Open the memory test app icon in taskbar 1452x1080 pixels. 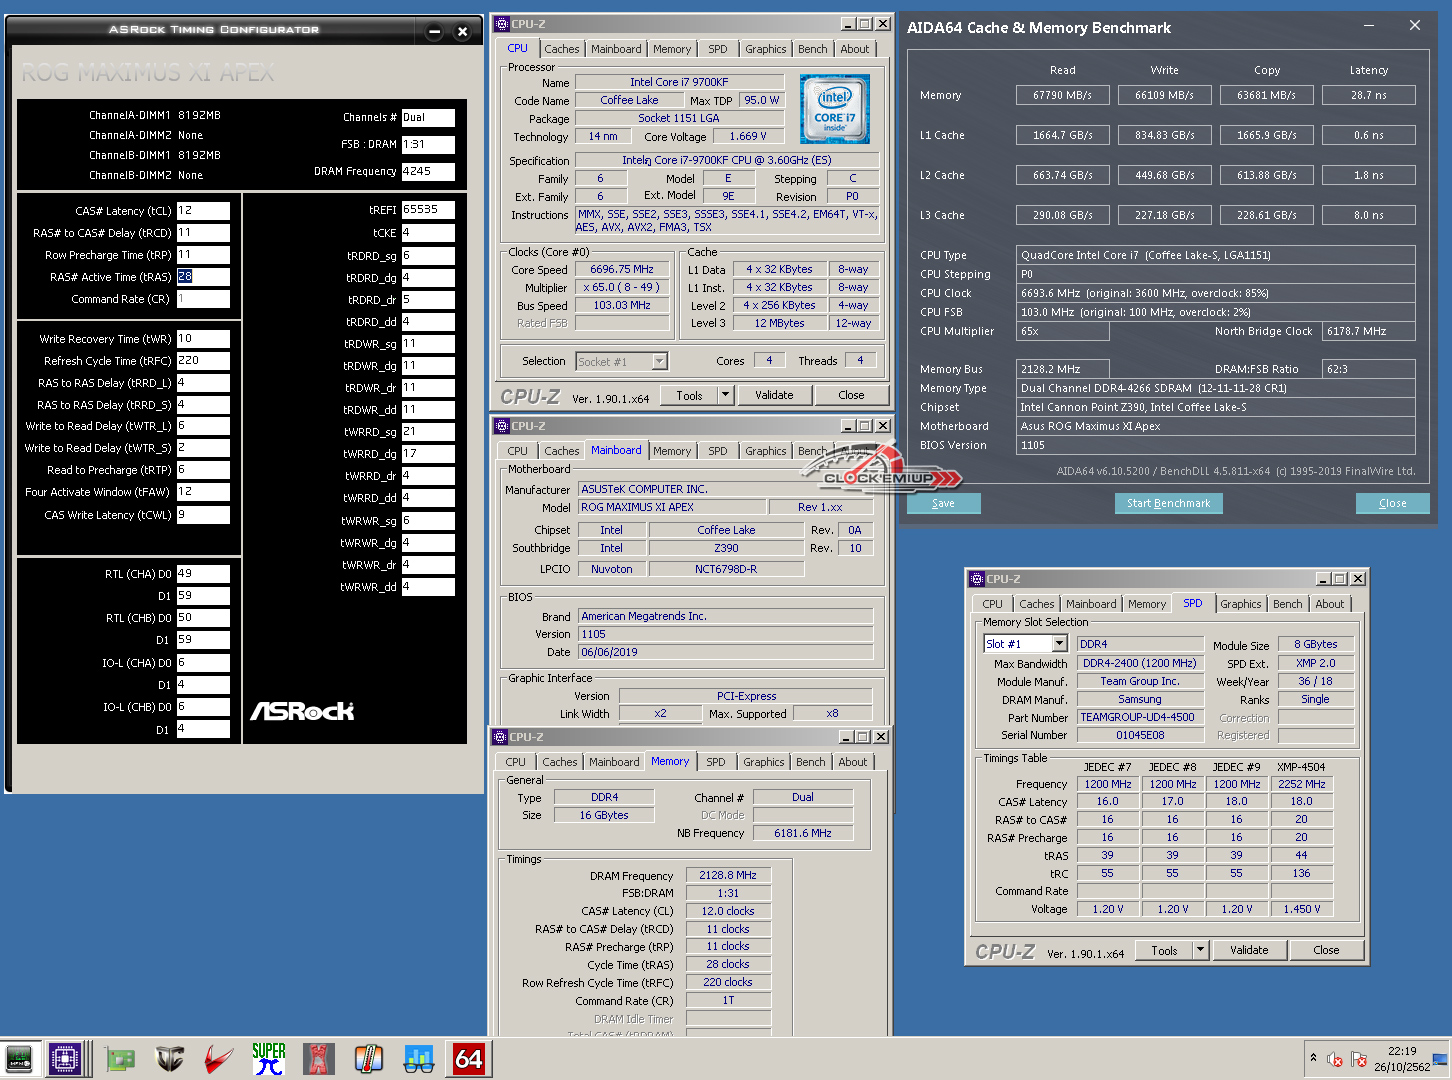click(x=19, y=1058)
